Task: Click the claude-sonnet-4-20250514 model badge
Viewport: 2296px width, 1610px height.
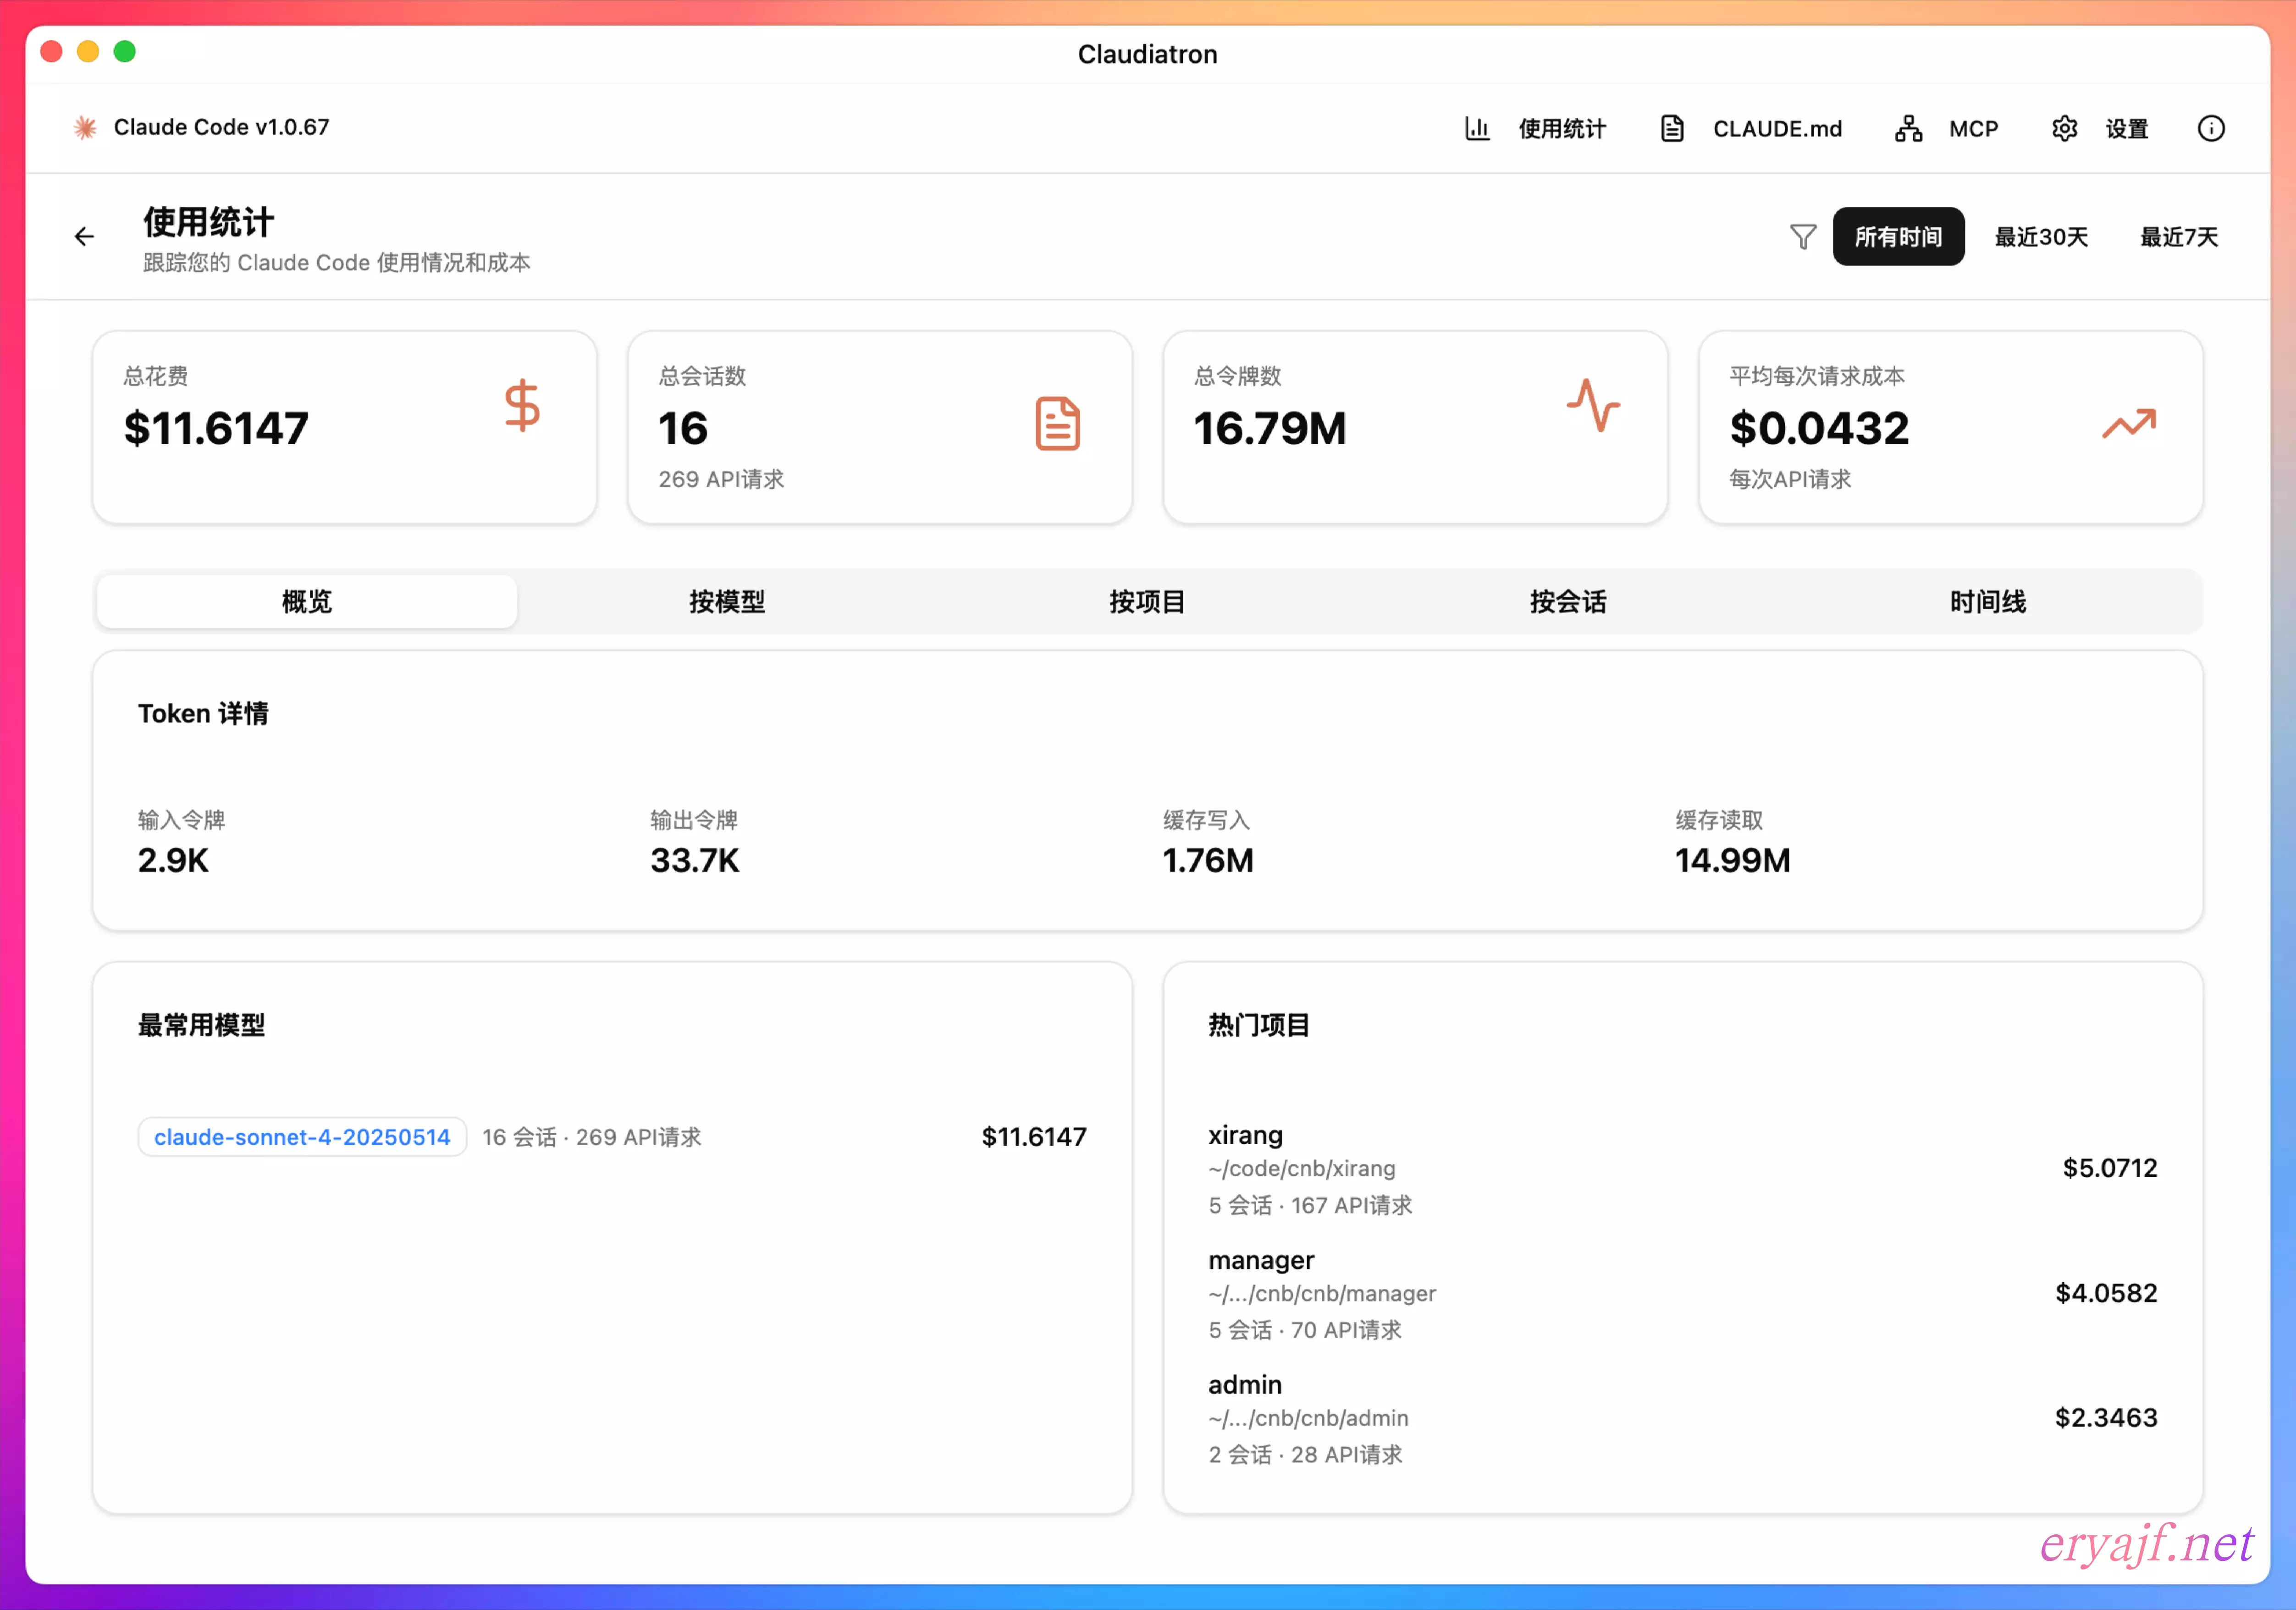Action: (302, 1137)
